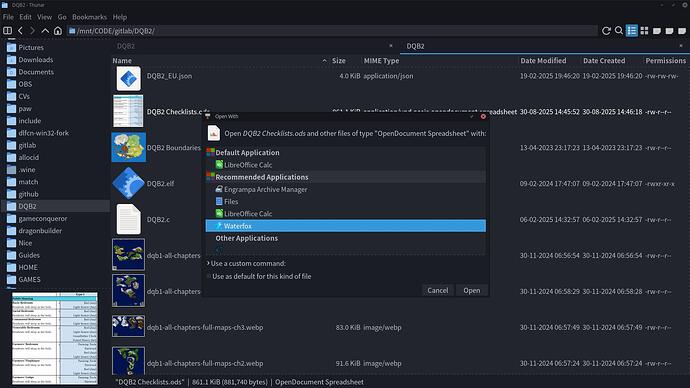The image size is (690, 388).
Task: Click the sidebar spreadsheet preview image
Action: coord(55,338)
